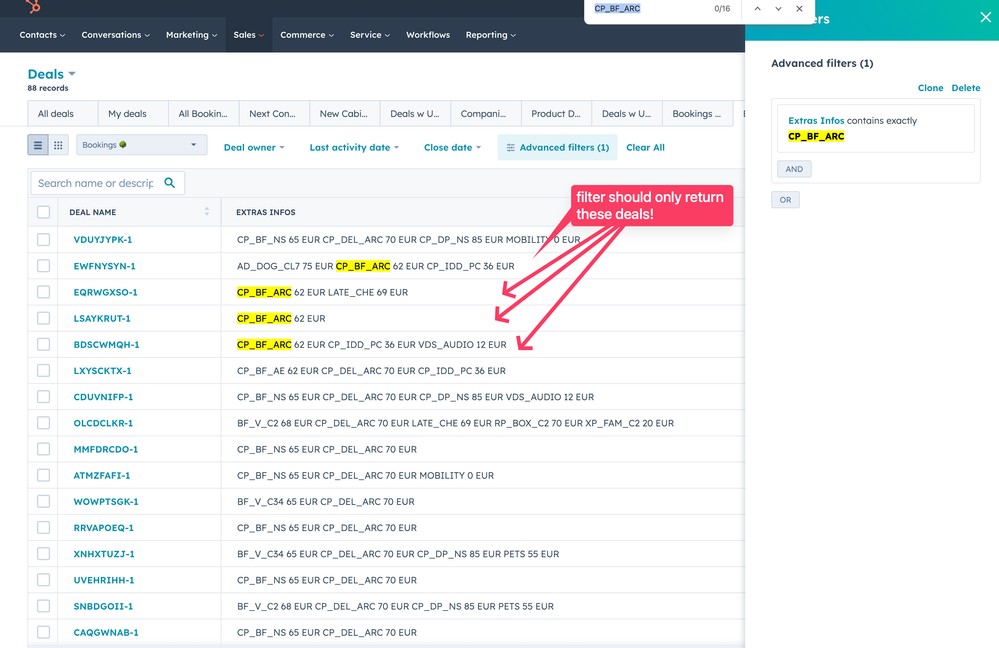Close the Advanced filters panel with the X
999x648 pixels.
coord(984,17)
